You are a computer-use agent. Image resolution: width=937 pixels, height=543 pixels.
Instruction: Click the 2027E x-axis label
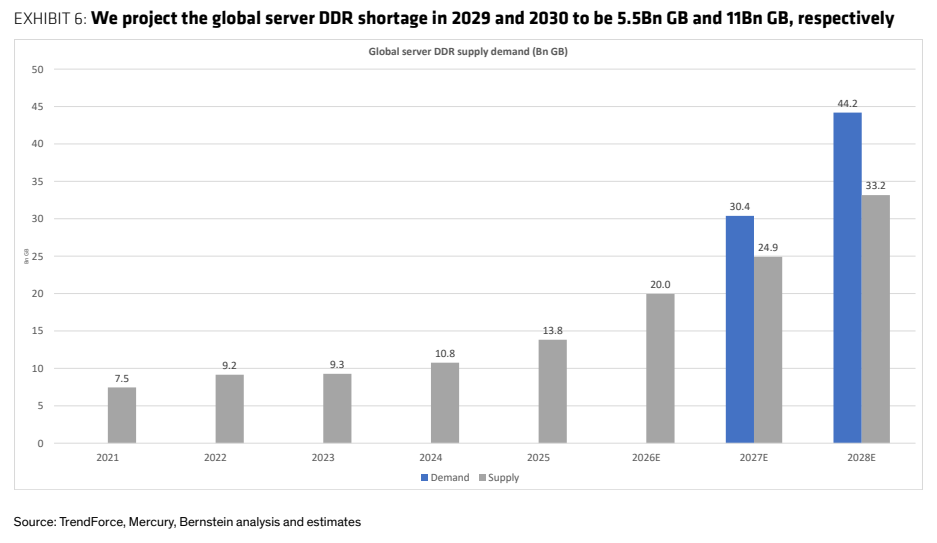pyautogui.click(x=754, y=458)
